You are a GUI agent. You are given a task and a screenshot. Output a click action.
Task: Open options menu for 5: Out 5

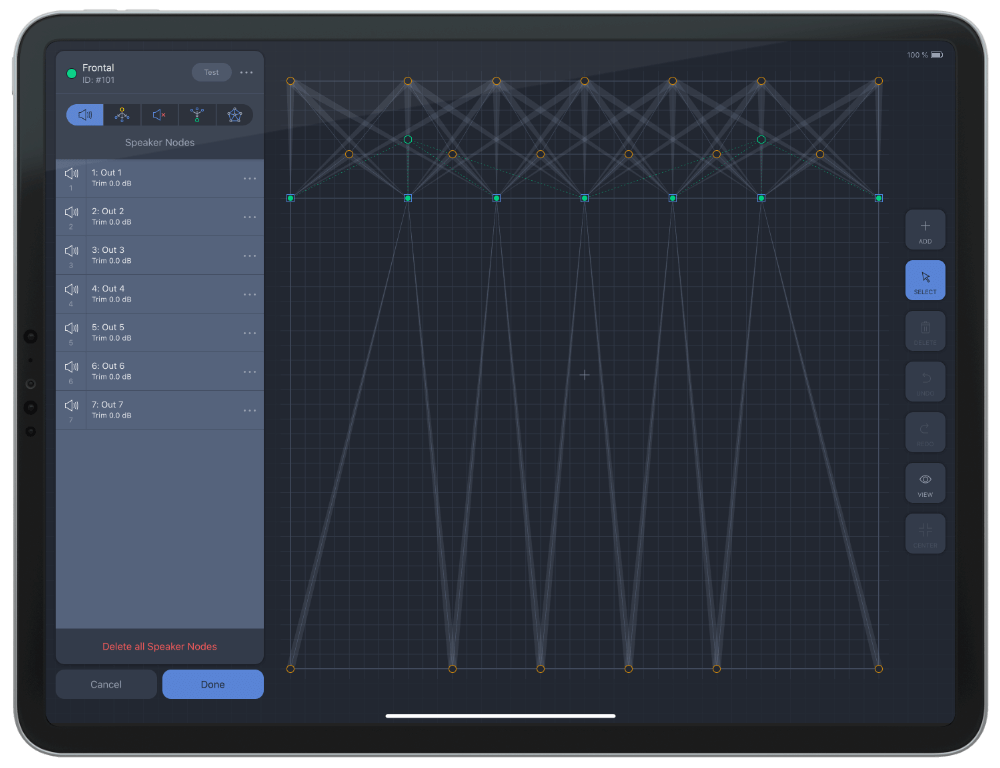250,333
